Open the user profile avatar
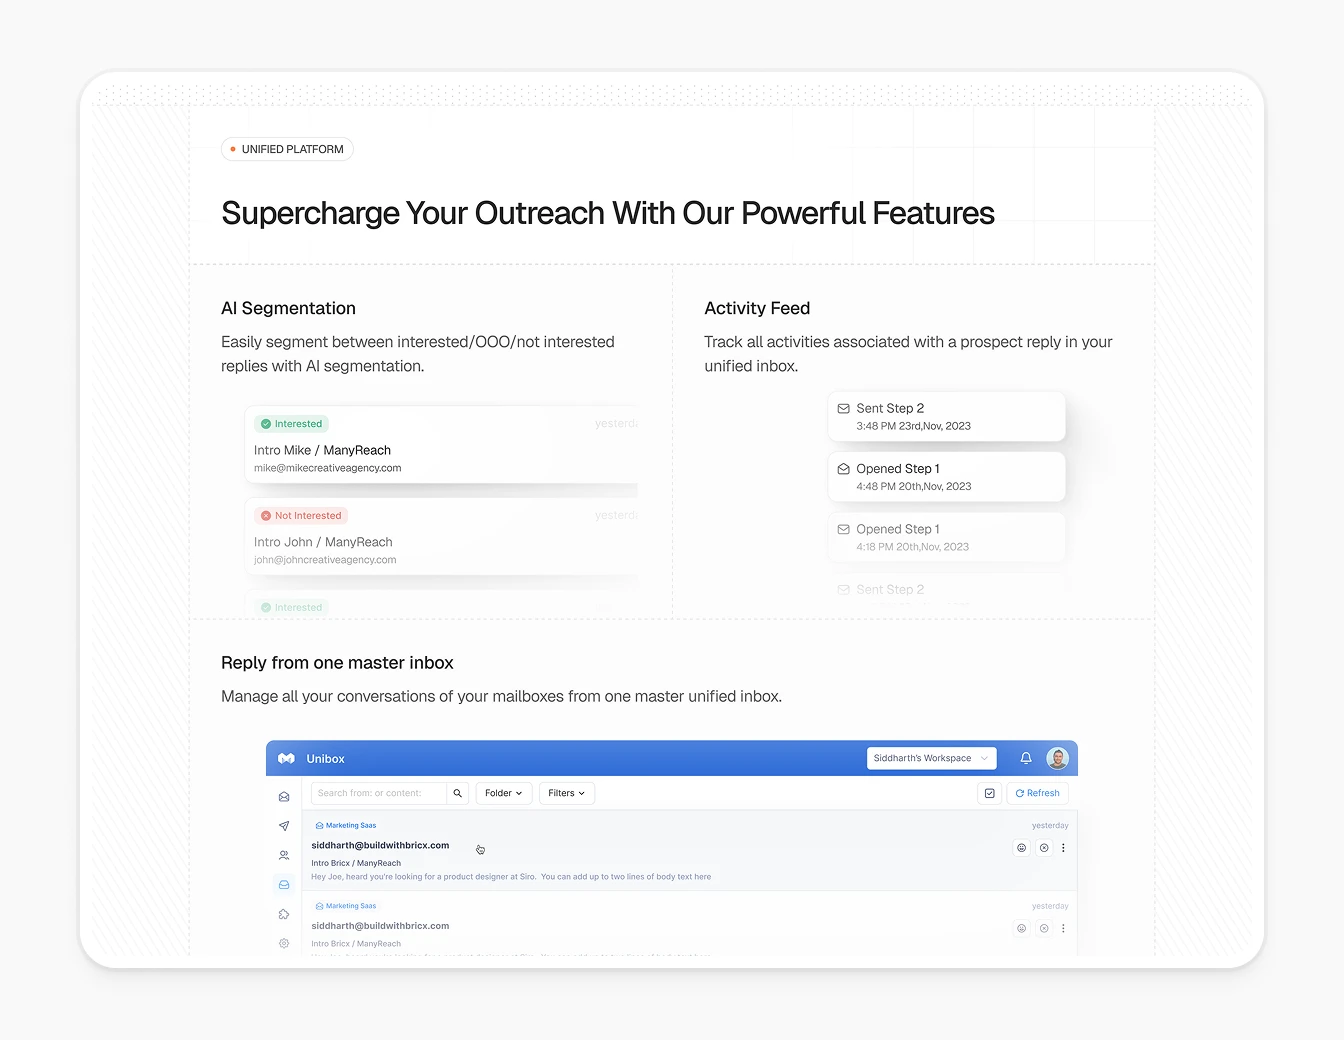This screenshot has width=1344, height=1040. click(1057, 759)
